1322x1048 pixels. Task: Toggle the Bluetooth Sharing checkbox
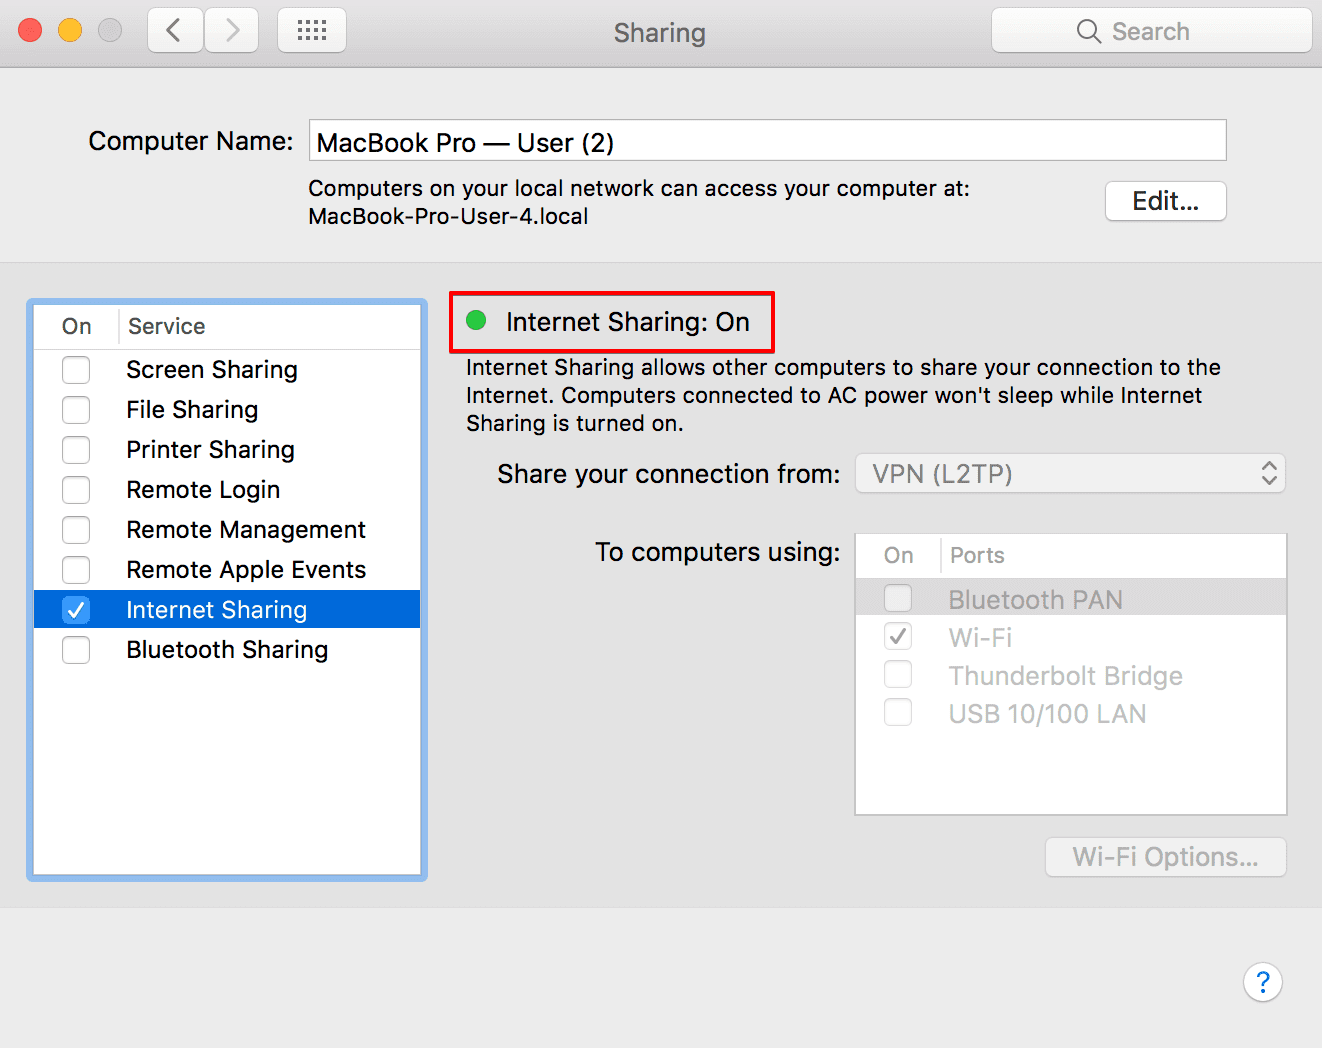76,650
